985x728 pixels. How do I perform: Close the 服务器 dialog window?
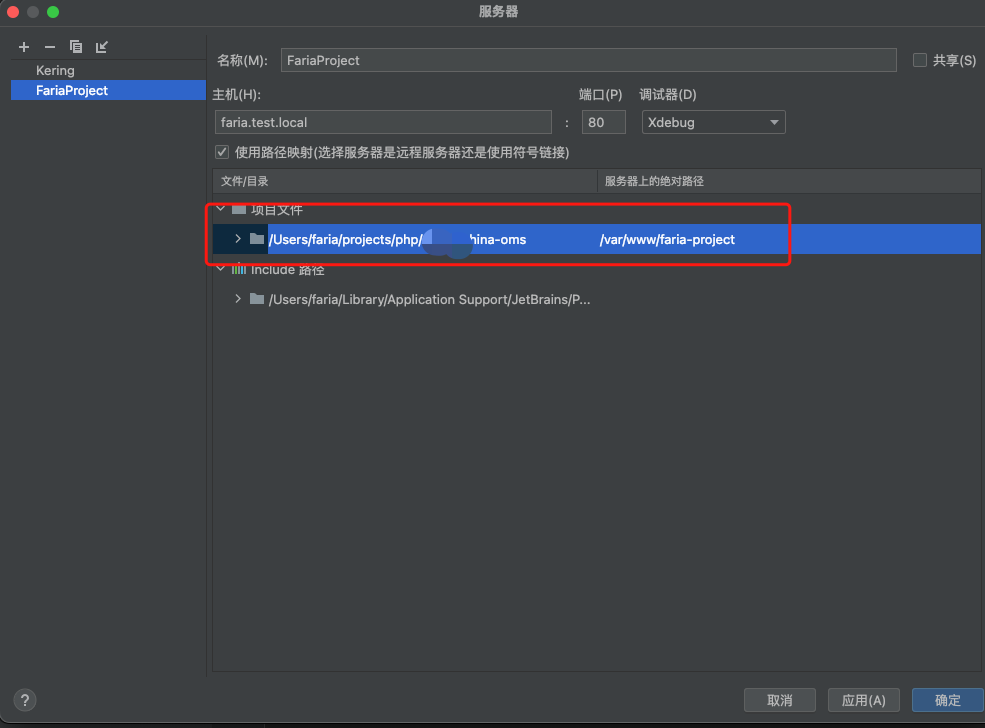point(13,12)
